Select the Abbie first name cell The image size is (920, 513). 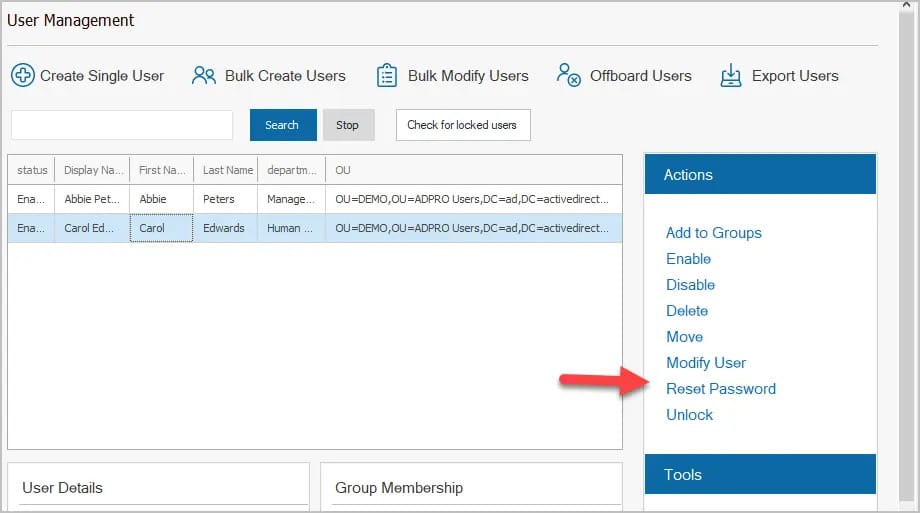tap(161, 199)
